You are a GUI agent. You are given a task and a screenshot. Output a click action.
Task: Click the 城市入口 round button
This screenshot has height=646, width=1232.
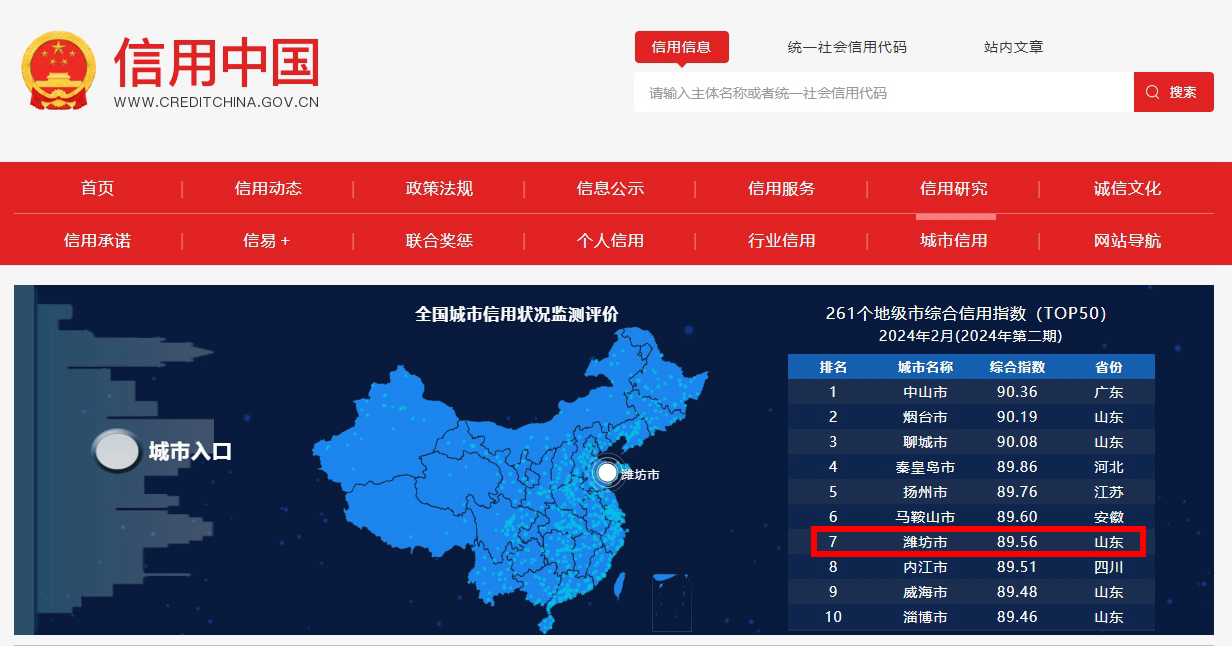pos(116,451)
